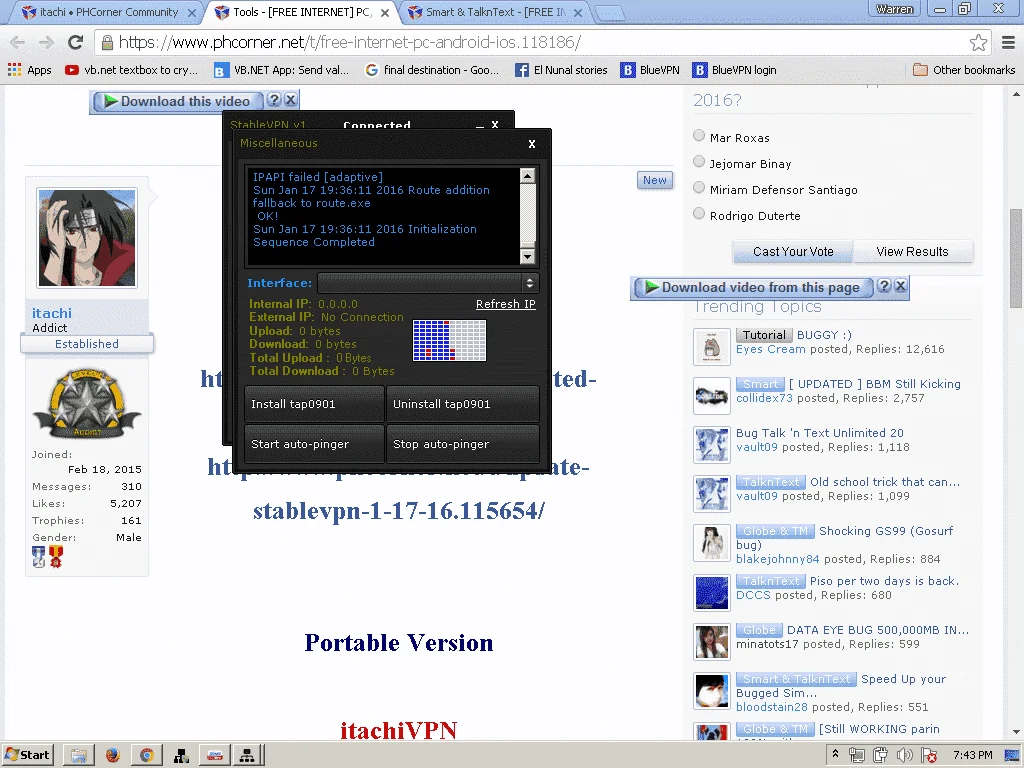
Task: Close the Smart & TalknText tab
Action: click(x=577, y=12)
